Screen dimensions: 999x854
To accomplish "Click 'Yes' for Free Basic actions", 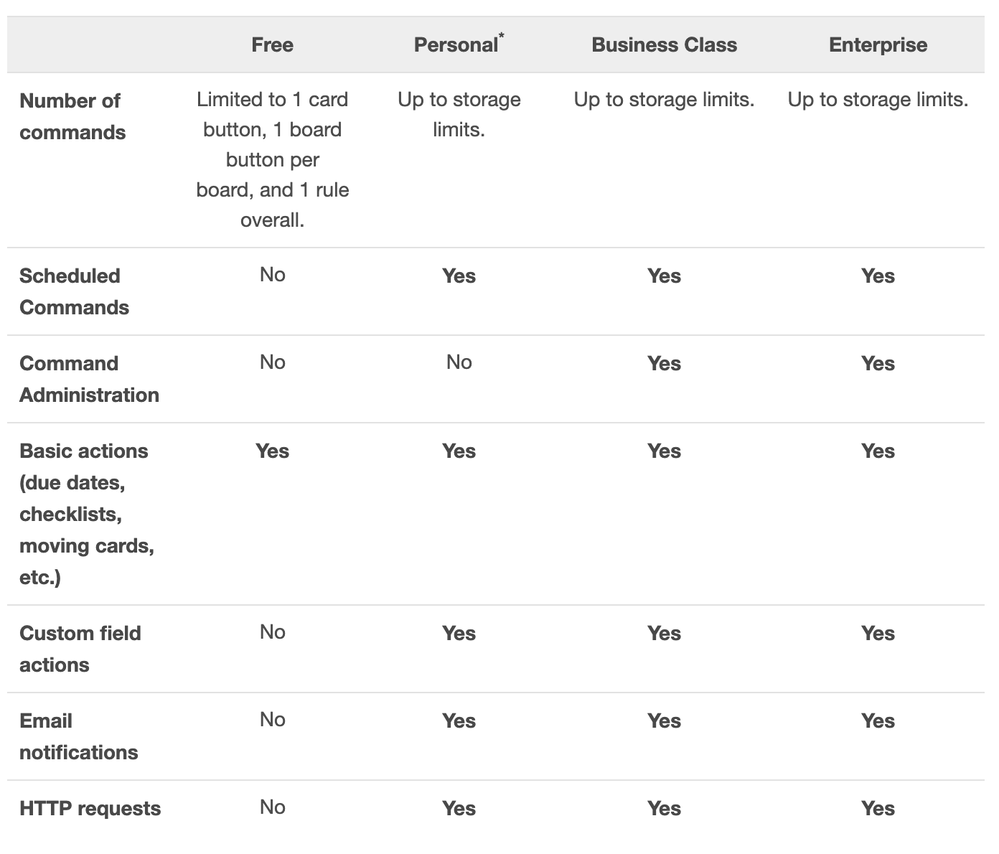I will (x=272, y=451).
